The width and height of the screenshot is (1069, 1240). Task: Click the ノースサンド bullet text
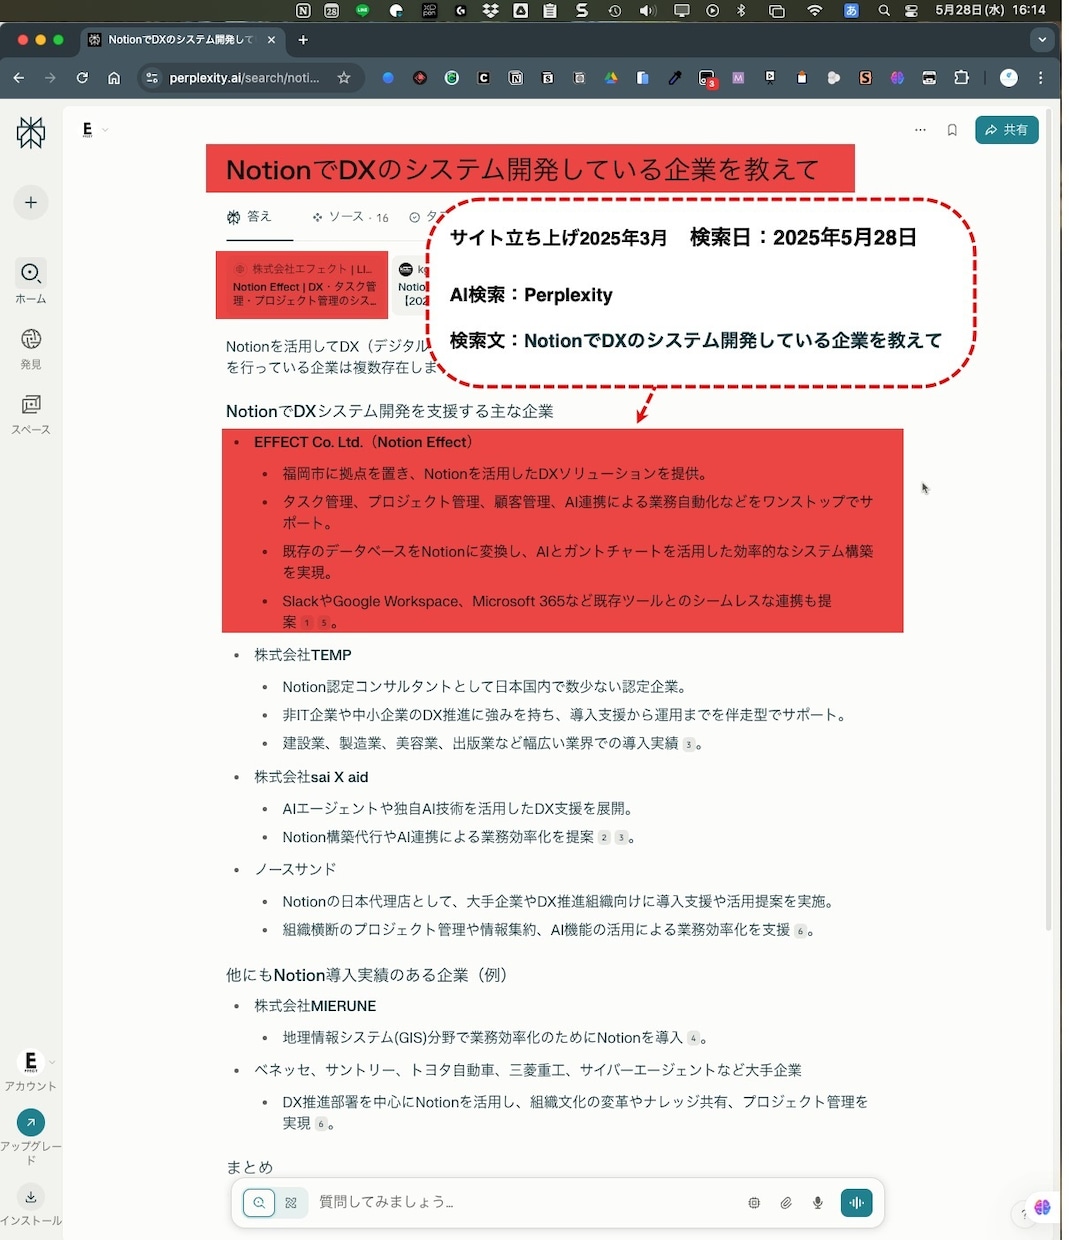pos(295,869)
